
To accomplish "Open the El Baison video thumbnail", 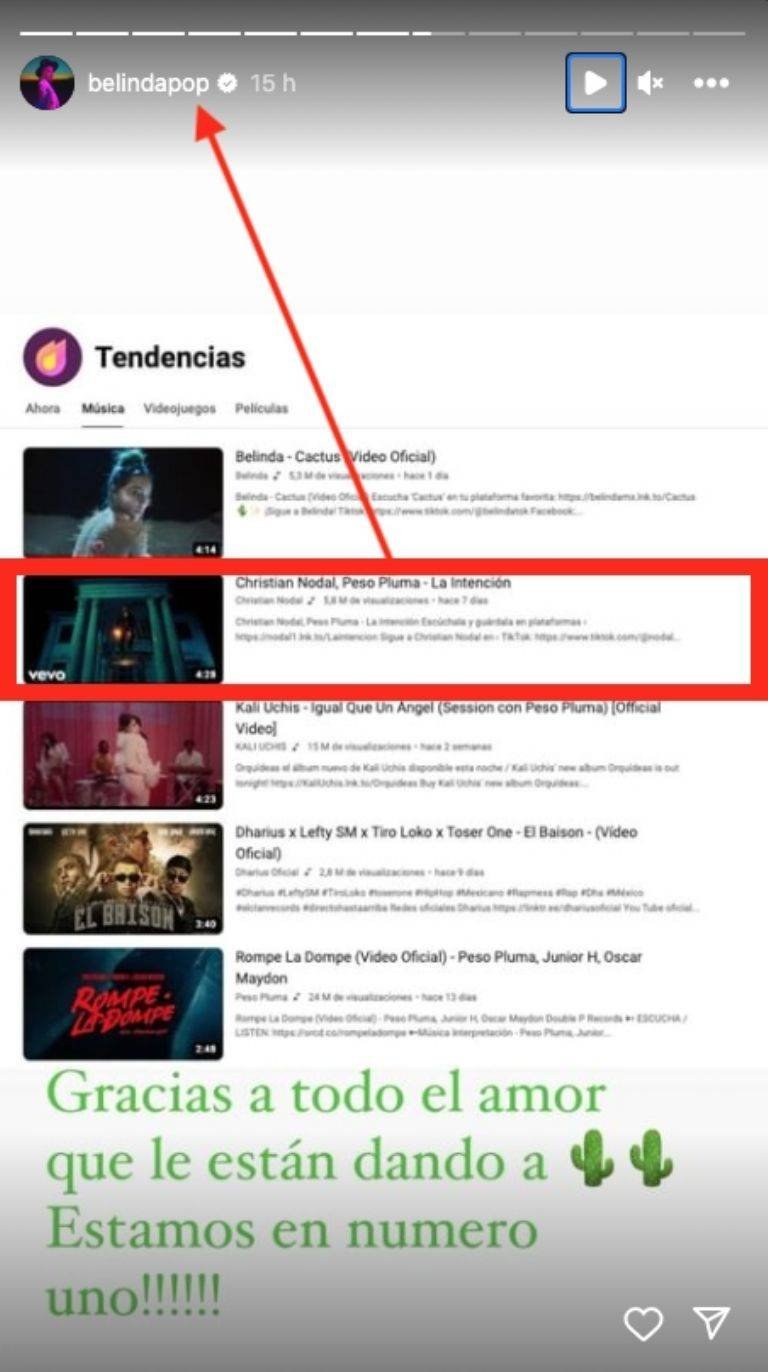I will pos(123,878).
